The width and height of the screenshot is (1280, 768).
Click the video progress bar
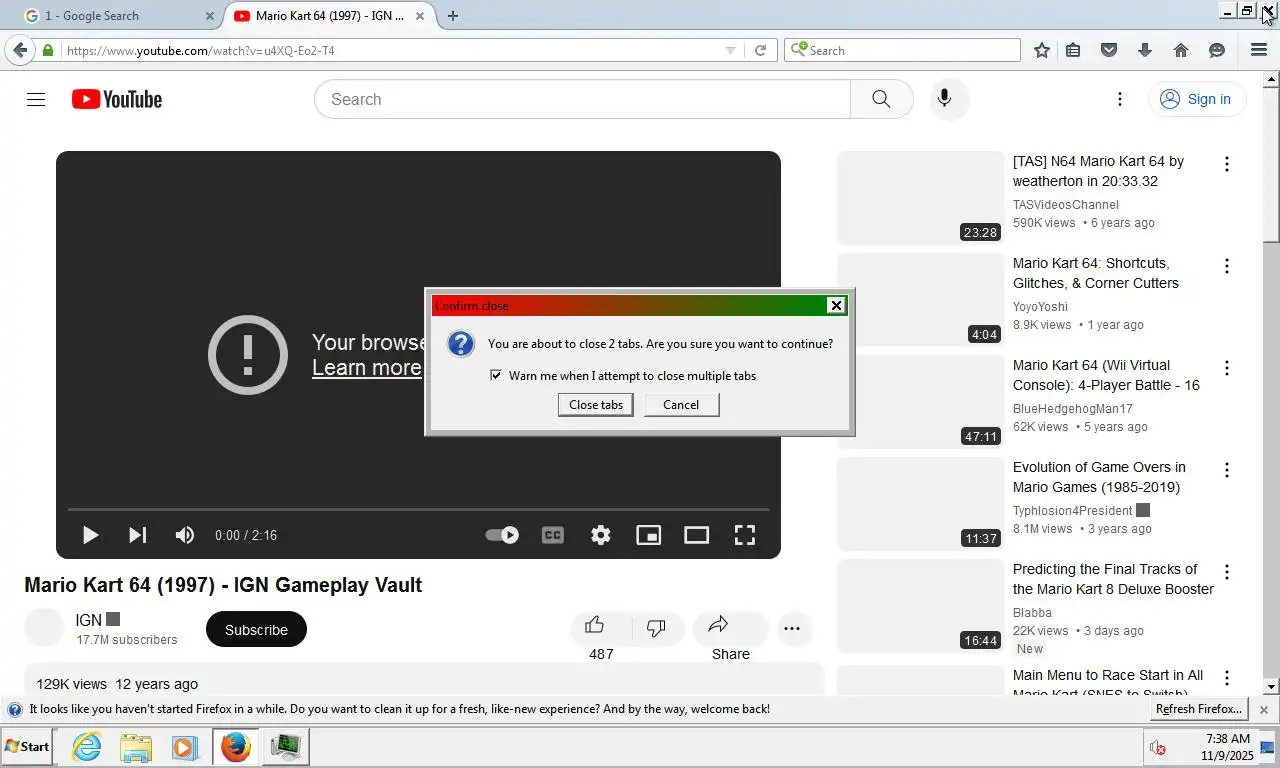coord(418,510)
